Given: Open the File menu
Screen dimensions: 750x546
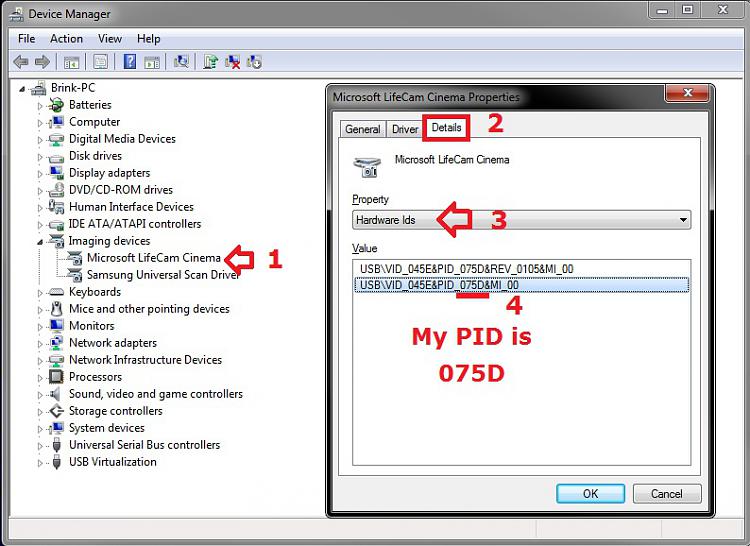Looking at the screenshot, I should pyautogui.click(x=26, y=39).
